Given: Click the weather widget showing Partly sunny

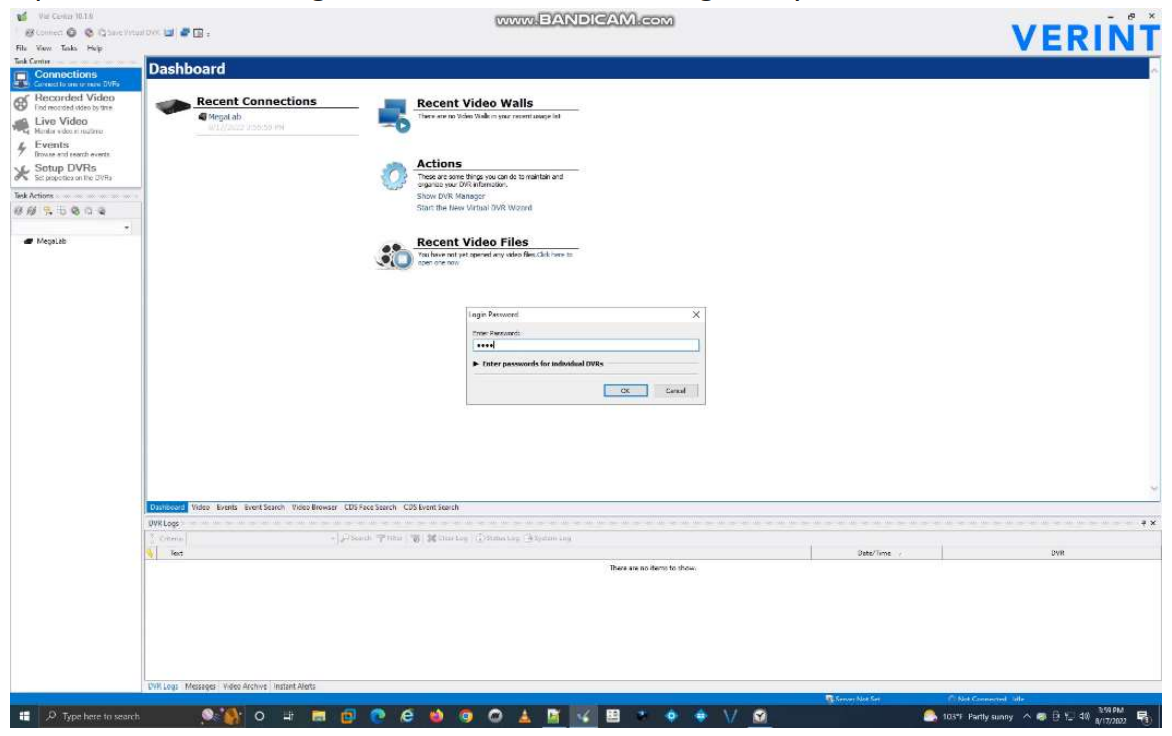Looking at the screenshot, I should coord(969,716).
